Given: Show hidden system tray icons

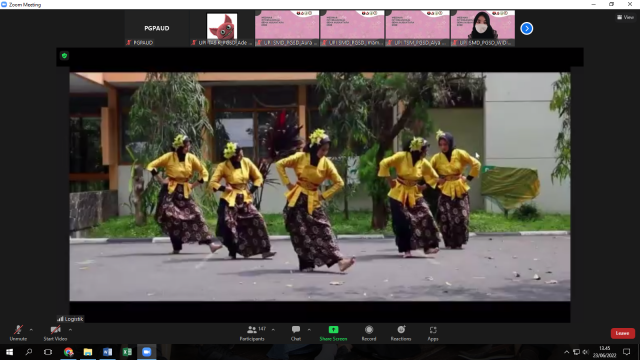Looking at the screenshot, I should [567, 352].
